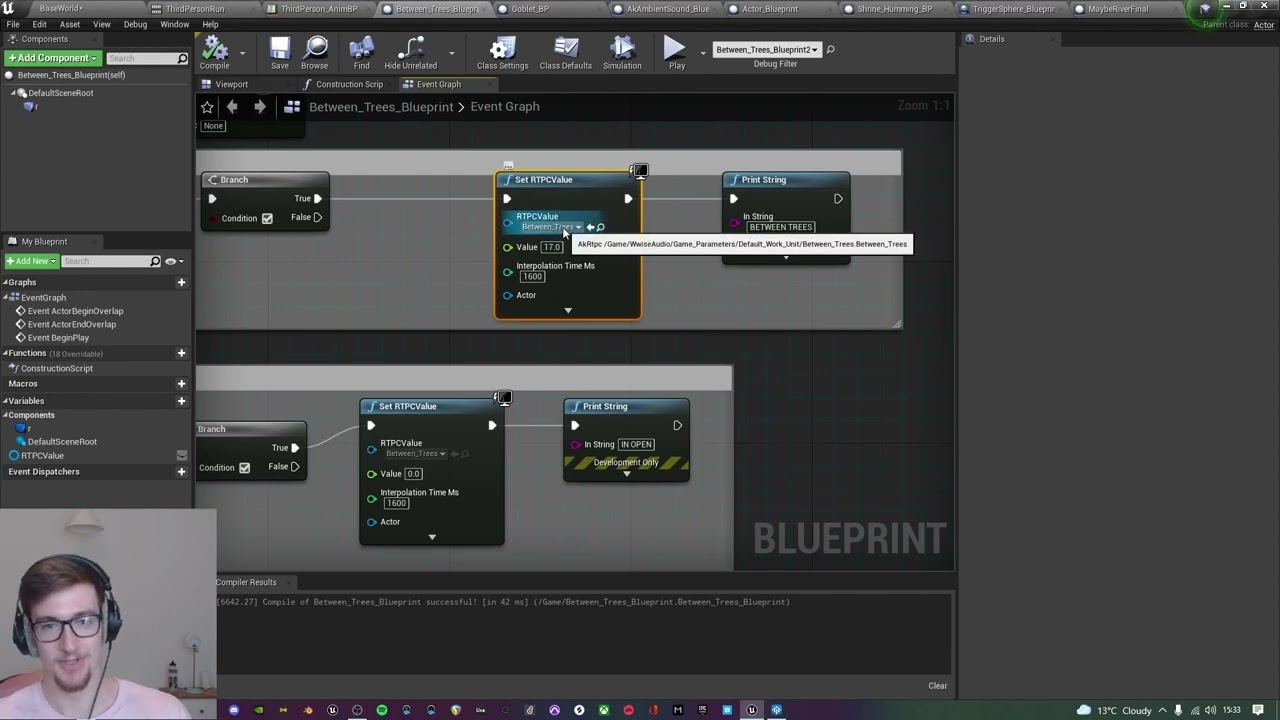Collapse the Graphs section
The width and height of the screenshot is (1280, 720).
(4, 282)
